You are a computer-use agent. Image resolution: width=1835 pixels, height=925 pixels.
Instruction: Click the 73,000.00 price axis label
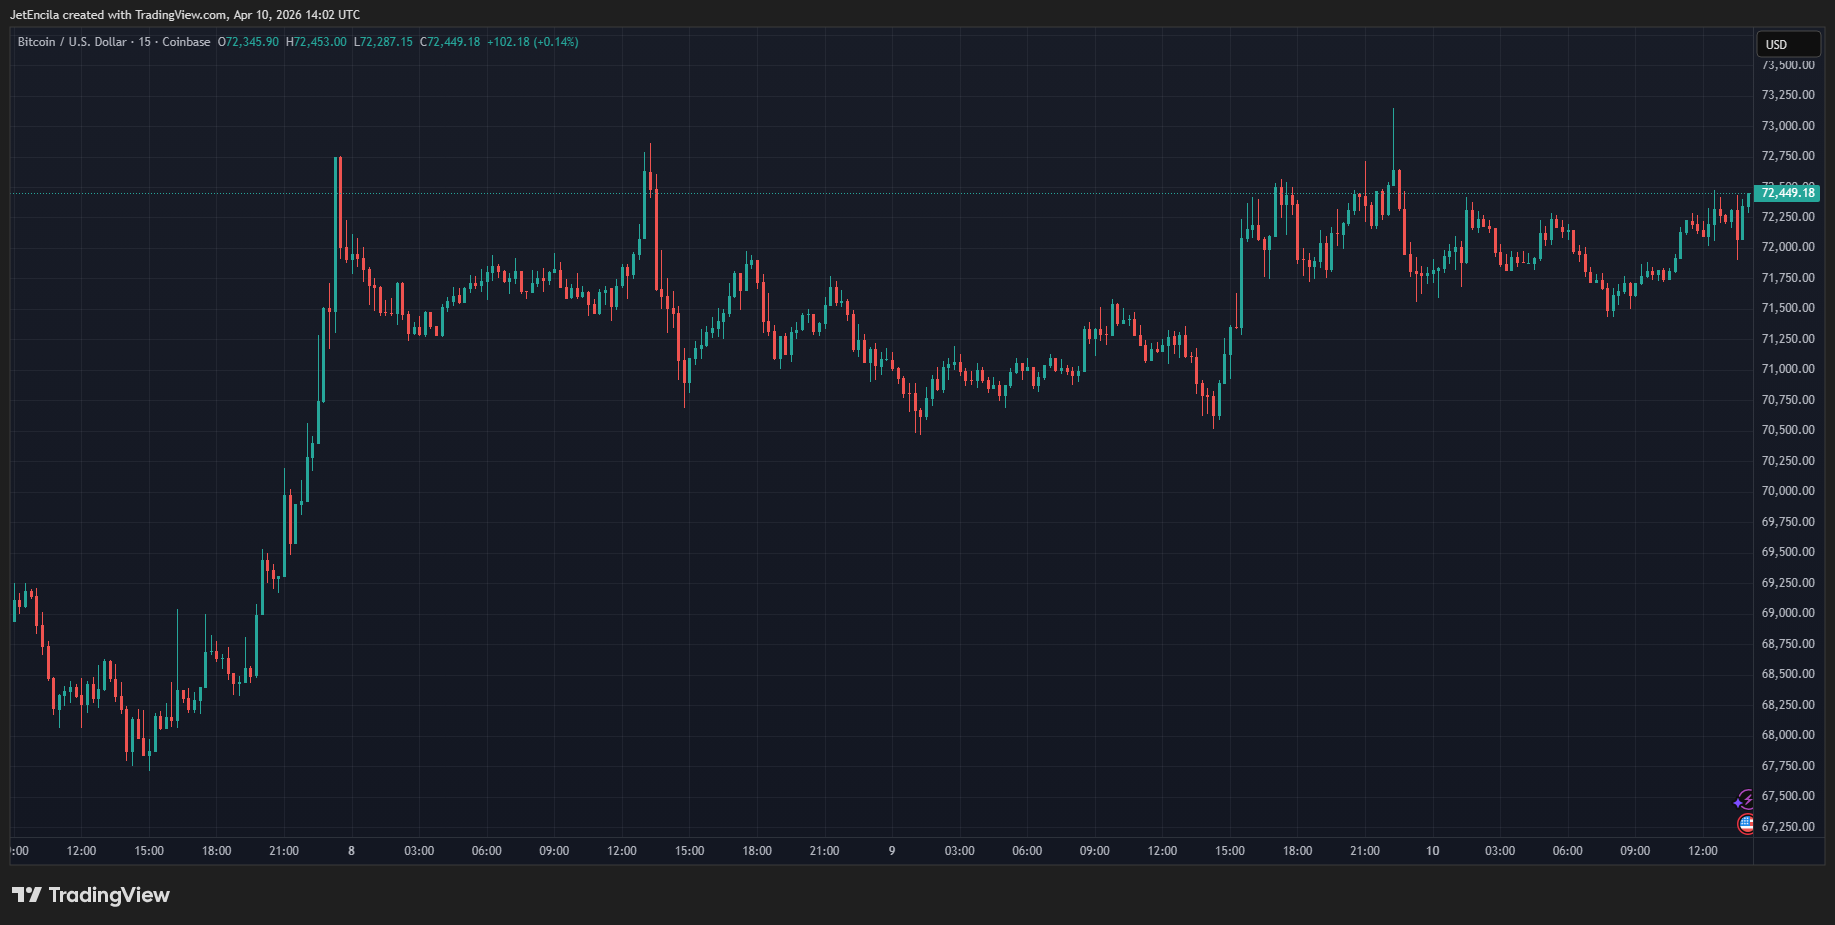click(x=1787, y=126)
